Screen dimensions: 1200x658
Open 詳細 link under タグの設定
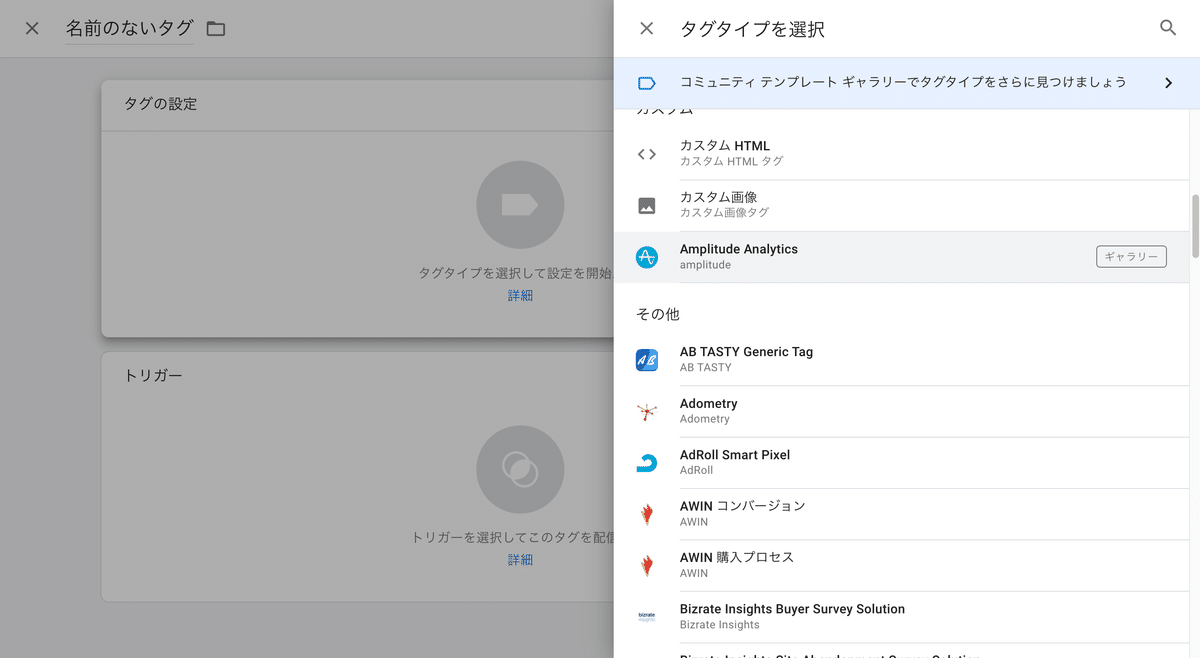[x=520, y=296]
